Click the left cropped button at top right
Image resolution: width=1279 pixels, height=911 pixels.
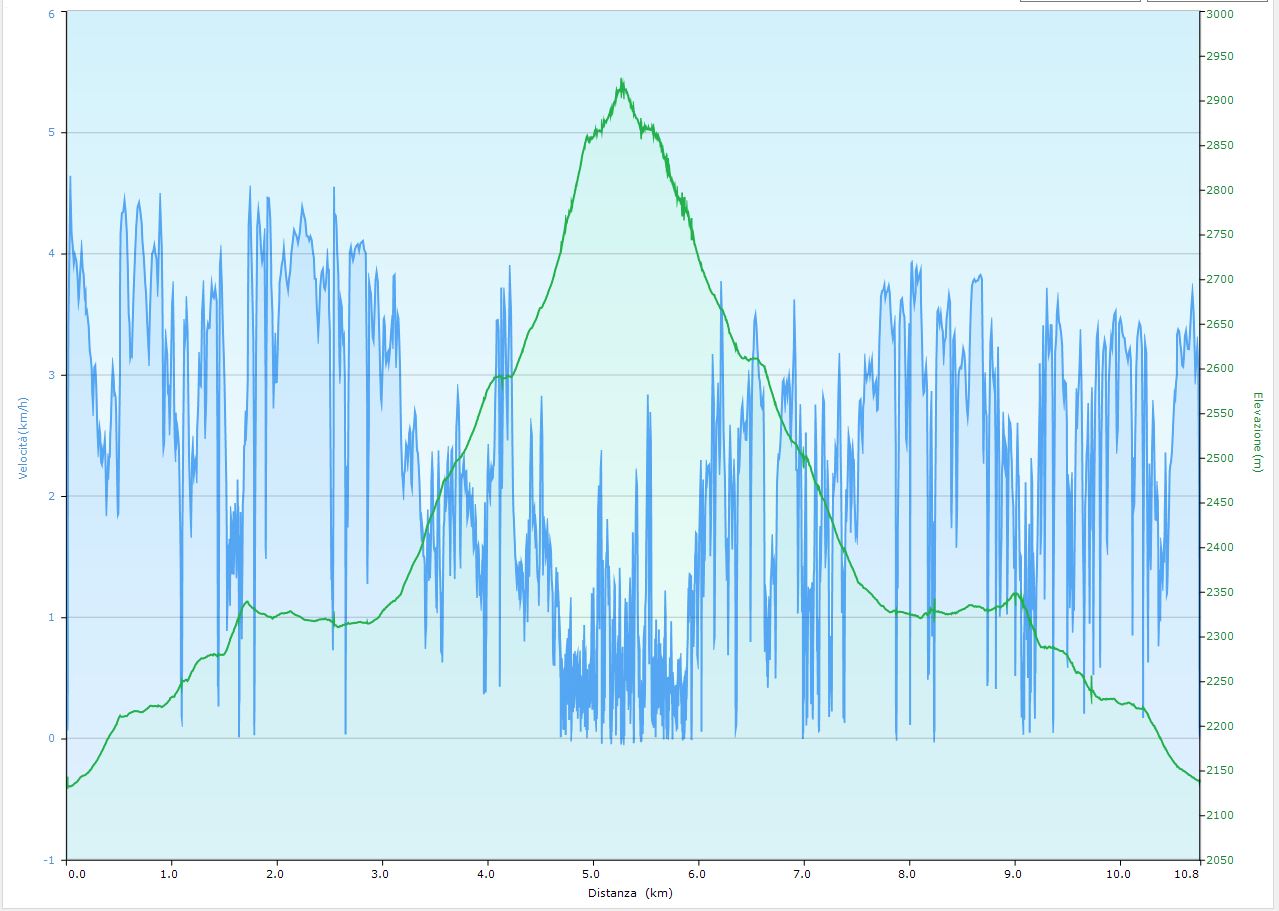pyautogui.click(x=1079, y=1)
